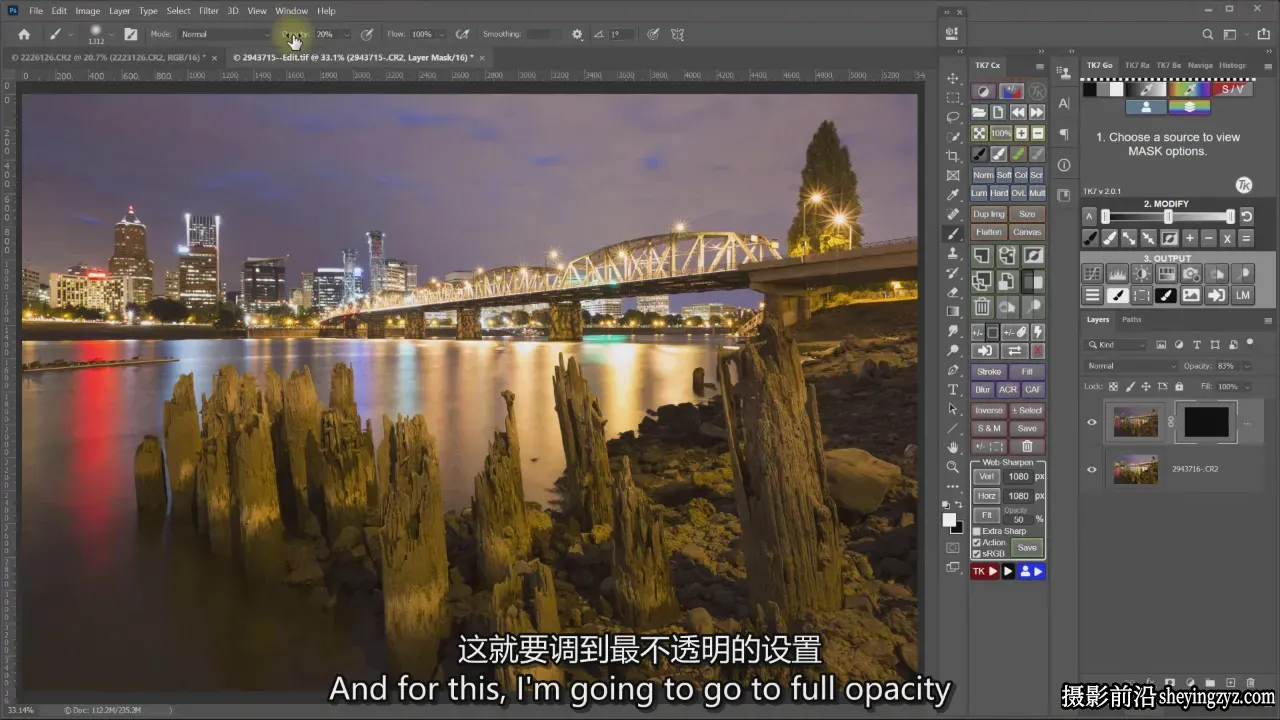Viewport: 1280px width, 720px height.
Task: Click Flatten button in TK7 Cx
Action: click(989, 232)
